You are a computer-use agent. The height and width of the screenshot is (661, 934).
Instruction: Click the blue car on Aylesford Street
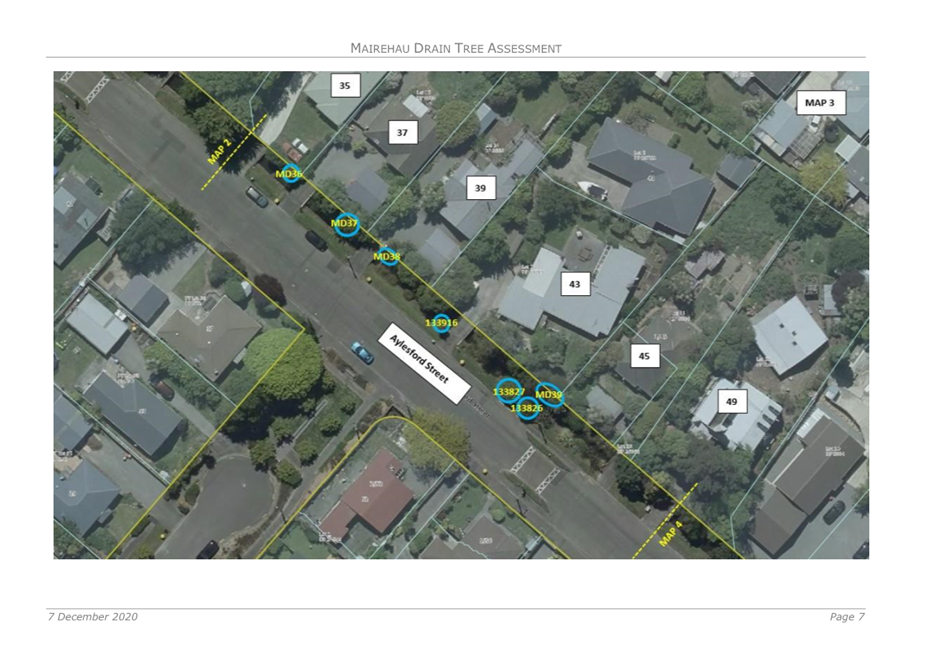[362, 353]
